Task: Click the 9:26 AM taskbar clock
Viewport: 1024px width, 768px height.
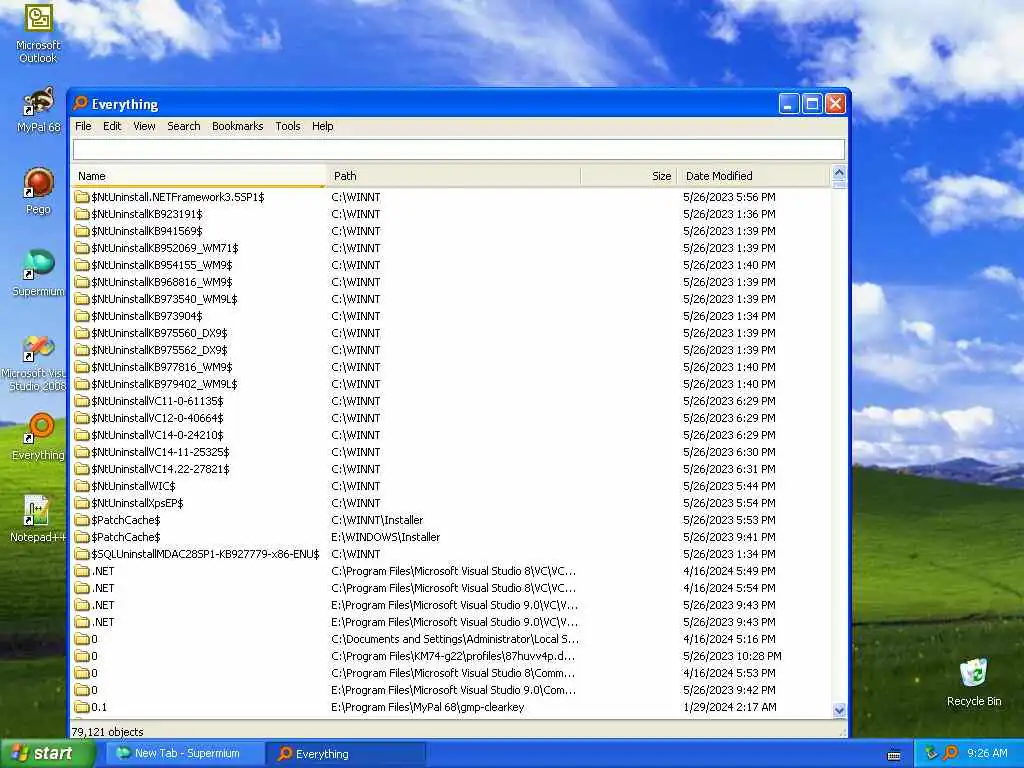Action: (x=987, y=753)
